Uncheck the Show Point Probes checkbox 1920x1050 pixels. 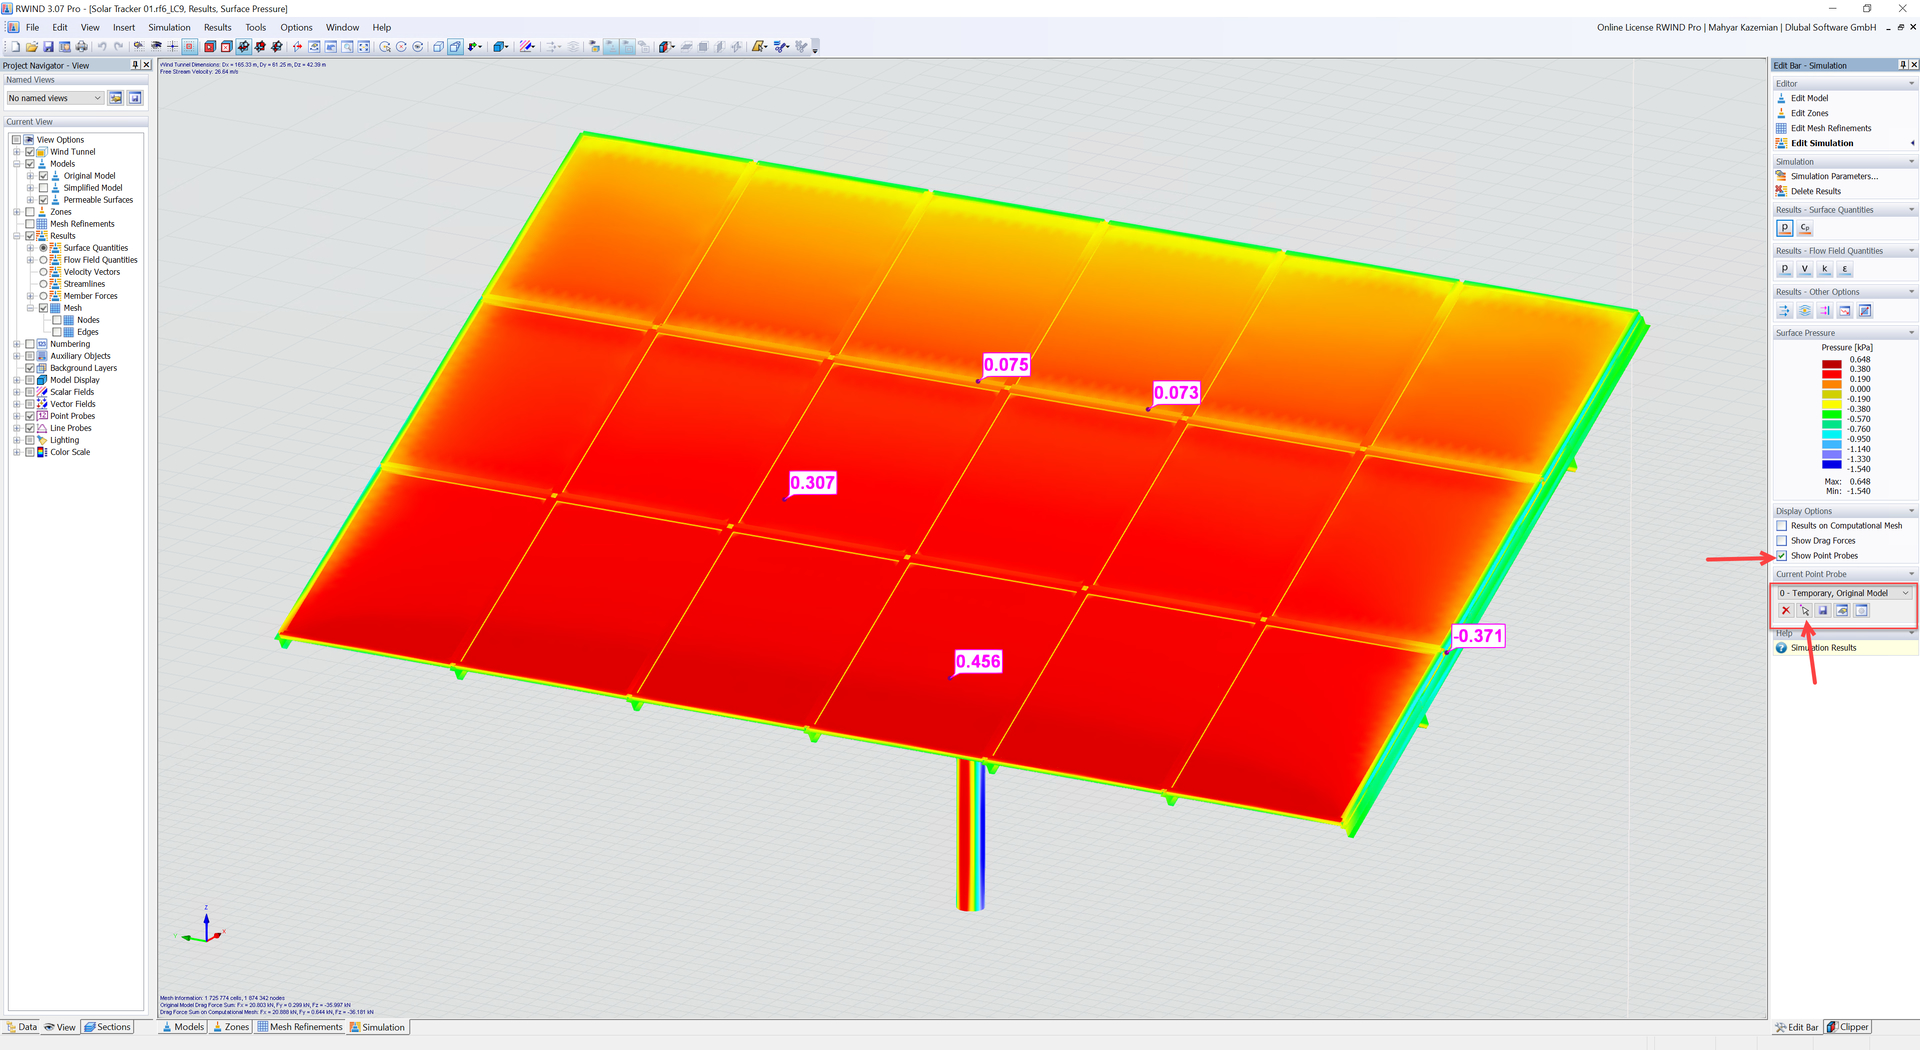pos(1782,556)
